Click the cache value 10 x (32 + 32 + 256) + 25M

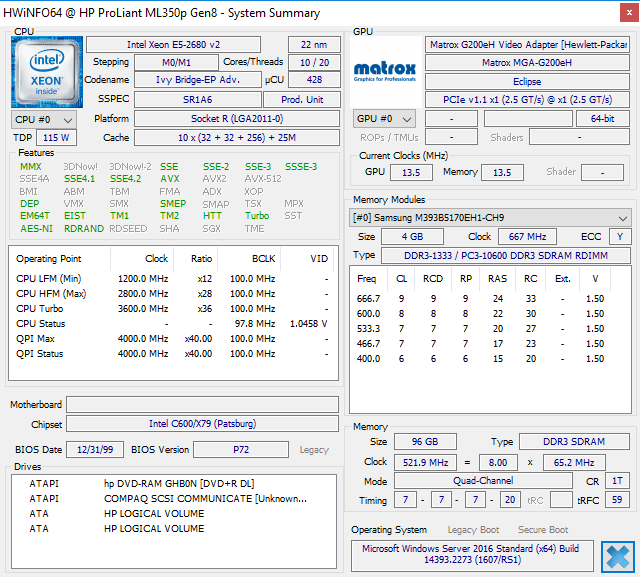click(237, 138)
